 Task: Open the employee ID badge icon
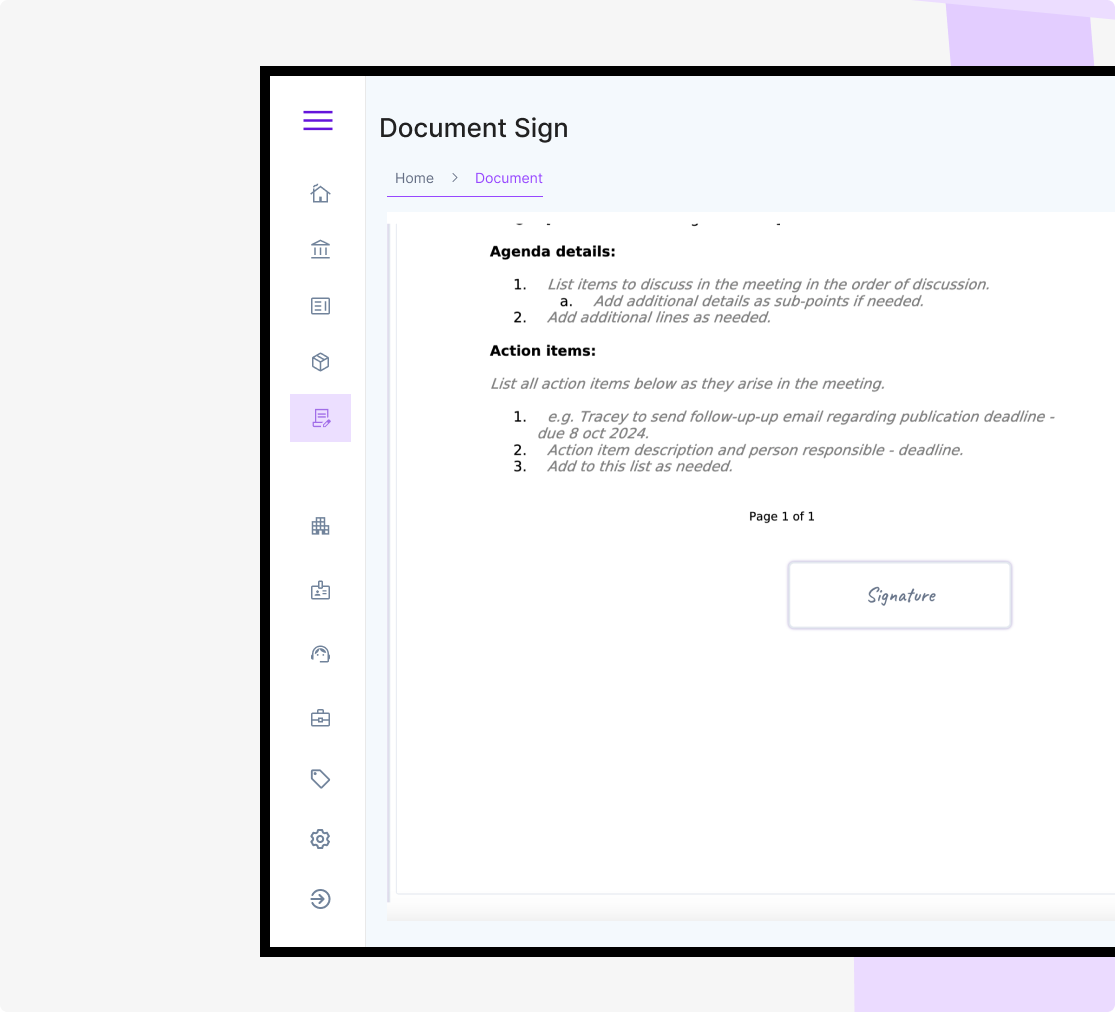click(320, 590)
